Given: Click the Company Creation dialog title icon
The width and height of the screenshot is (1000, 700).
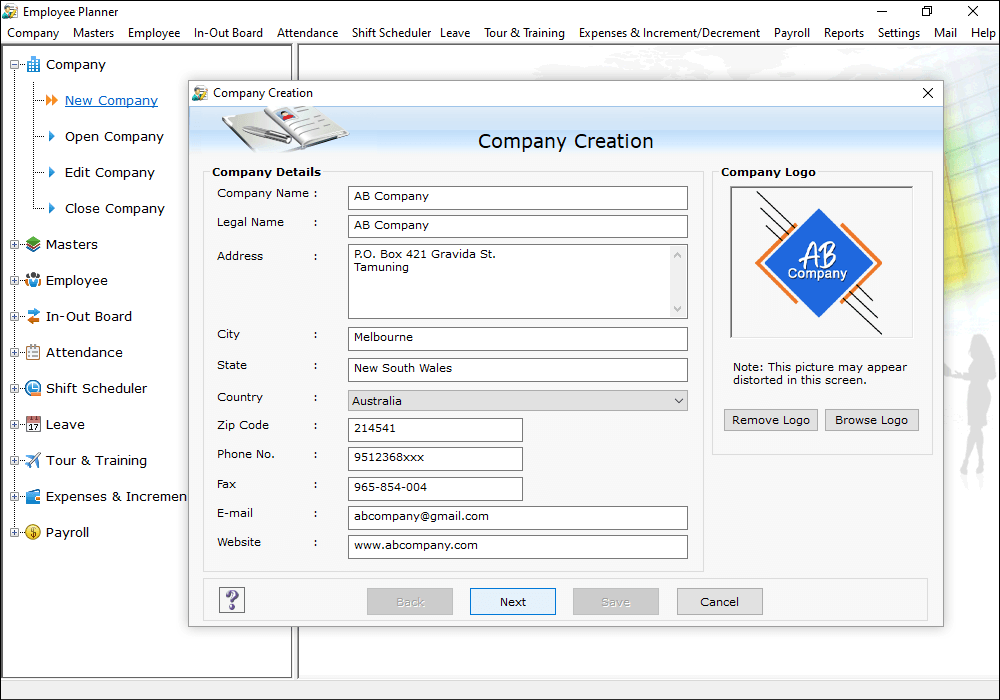Looking at the screenshot, I should (200, 93).
